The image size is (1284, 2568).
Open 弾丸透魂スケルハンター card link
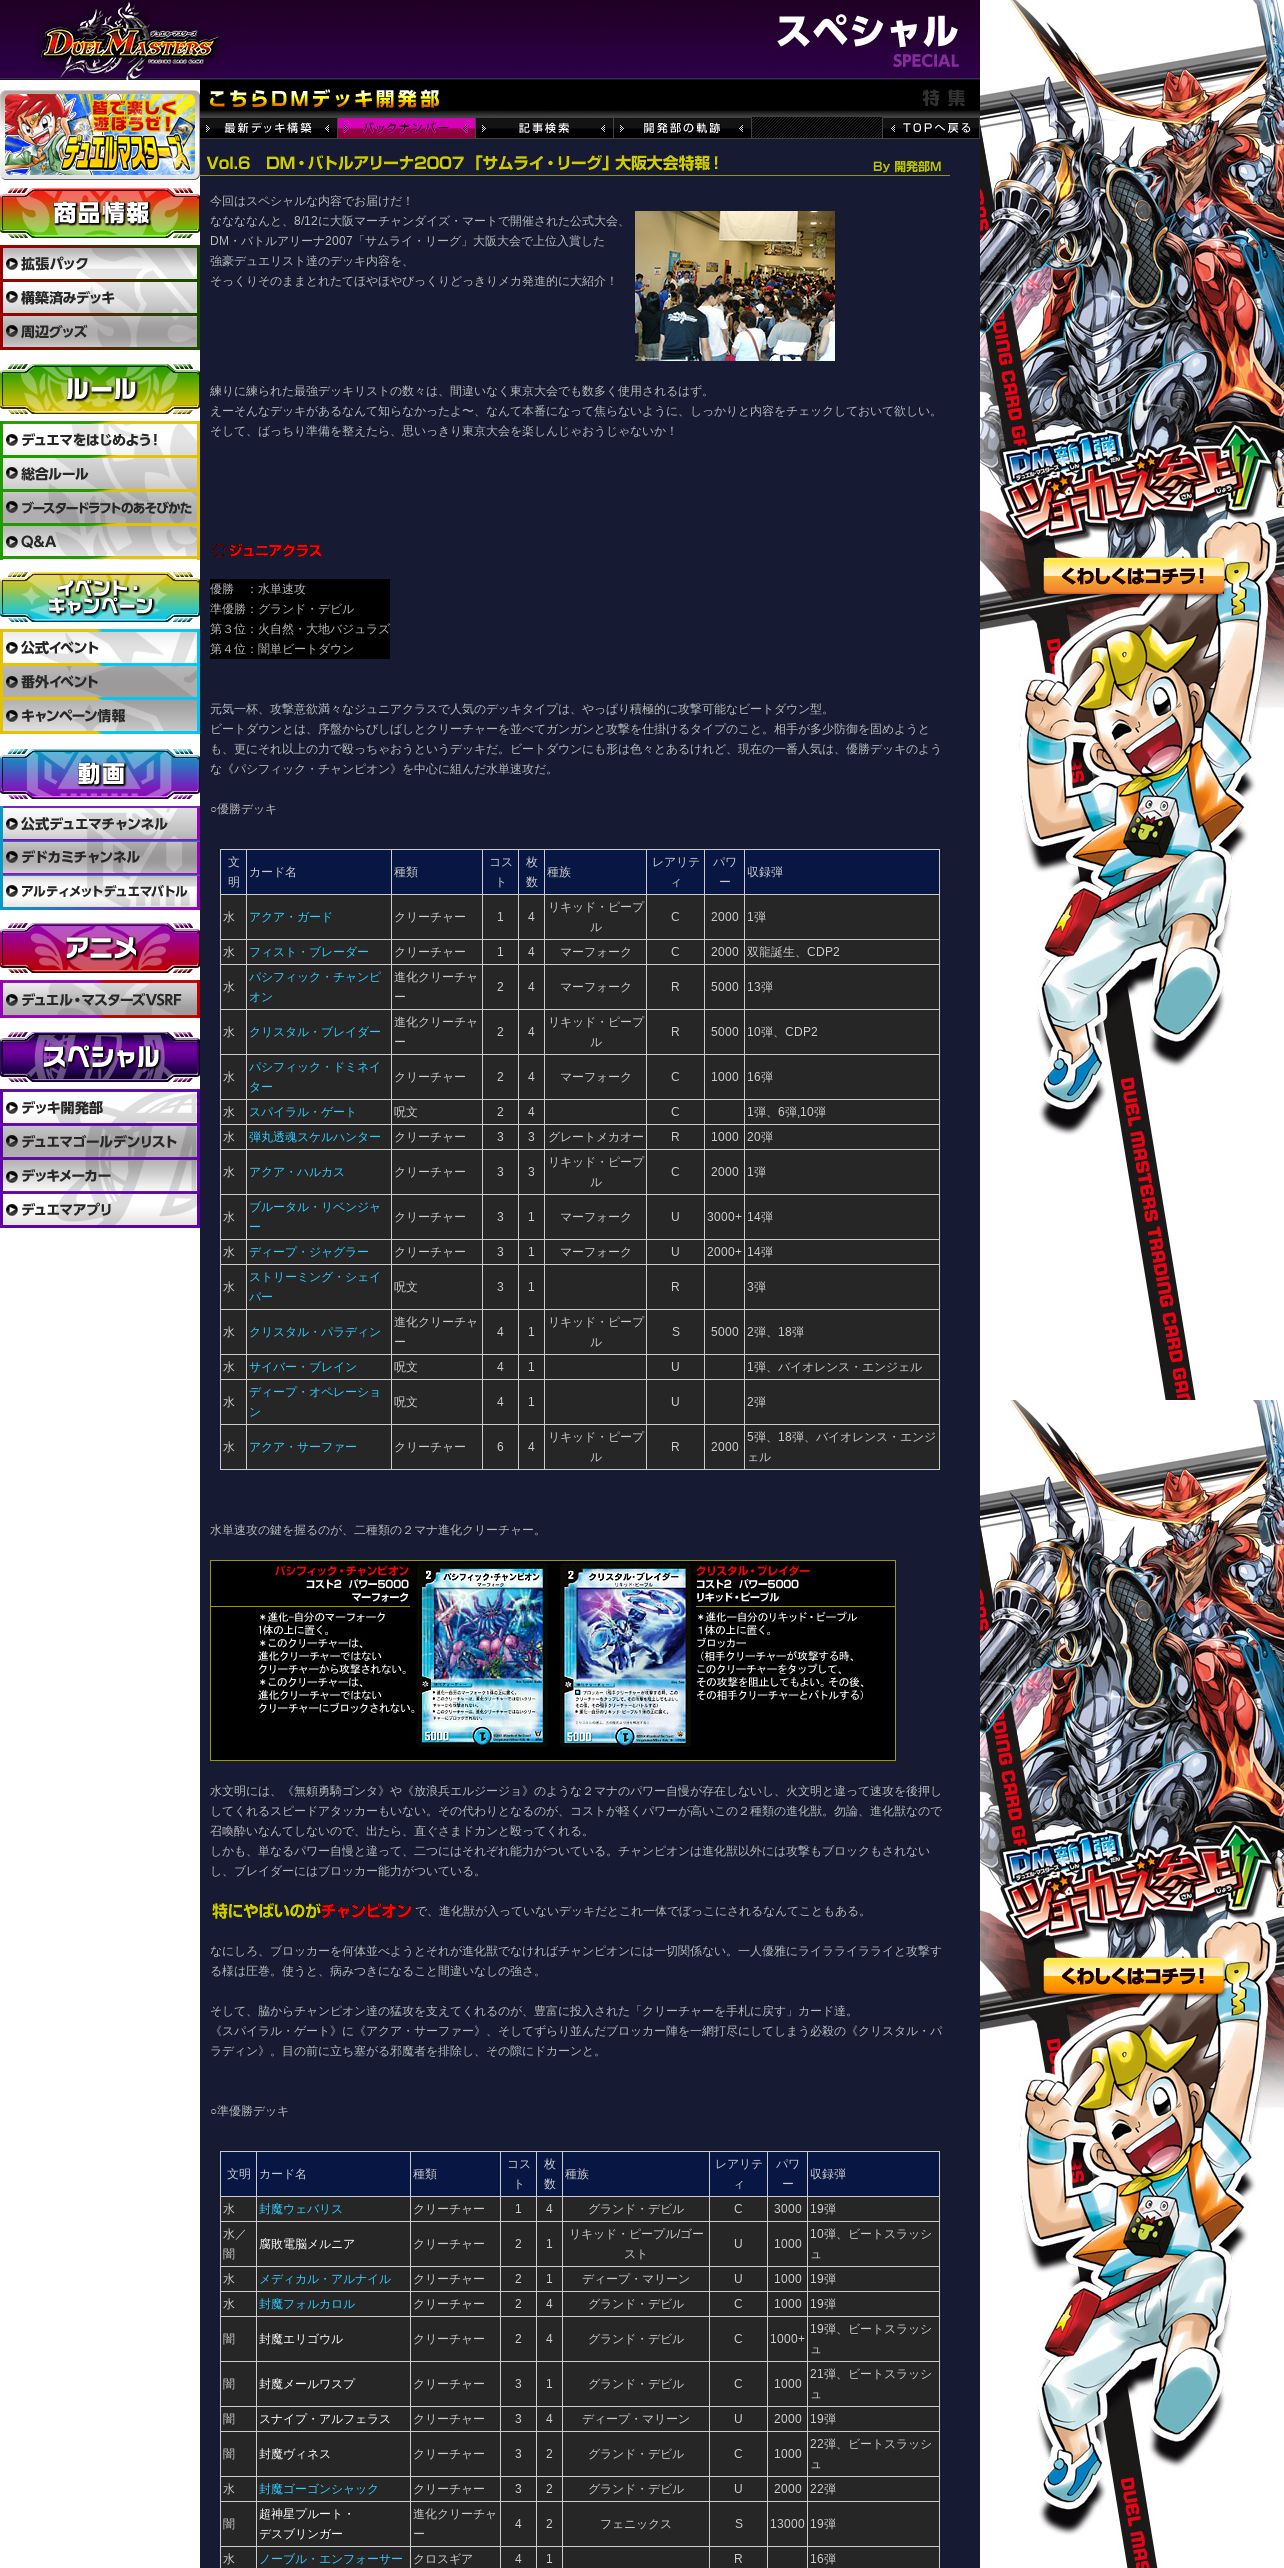(x=315, y=1137)
